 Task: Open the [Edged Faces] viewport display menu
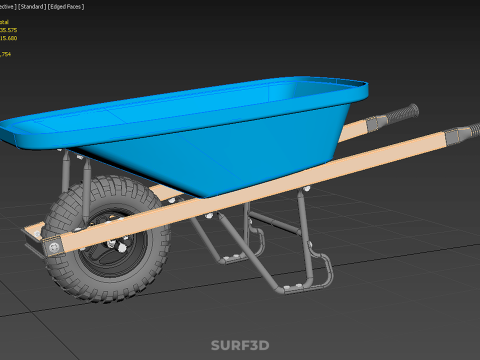point(66,7)
